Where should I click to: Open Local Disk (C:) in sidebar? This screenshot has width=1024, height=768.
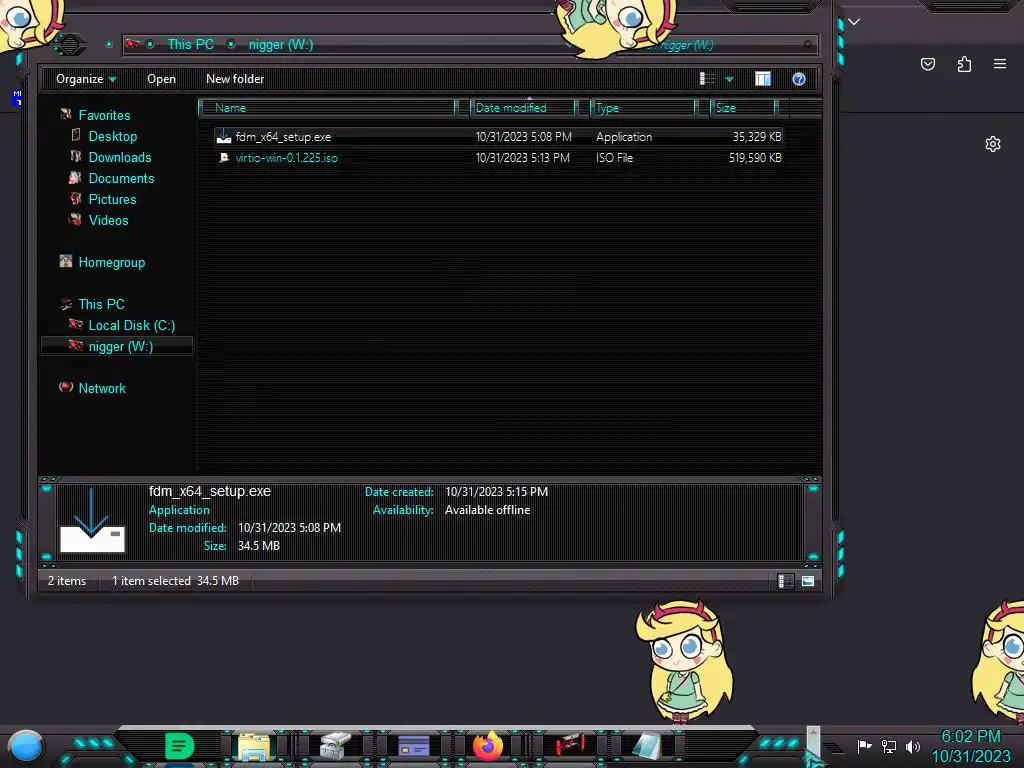click(132, 325)
